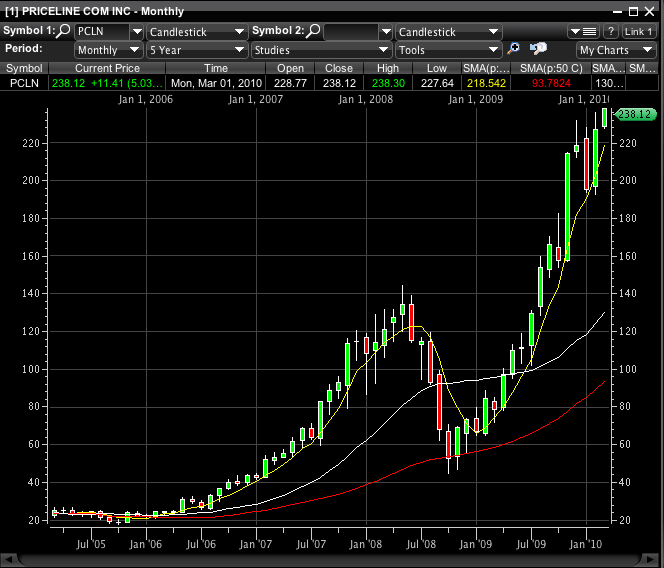Open the Studies menu
Viewport: 664px width, 568px height.
click(320, 50)
